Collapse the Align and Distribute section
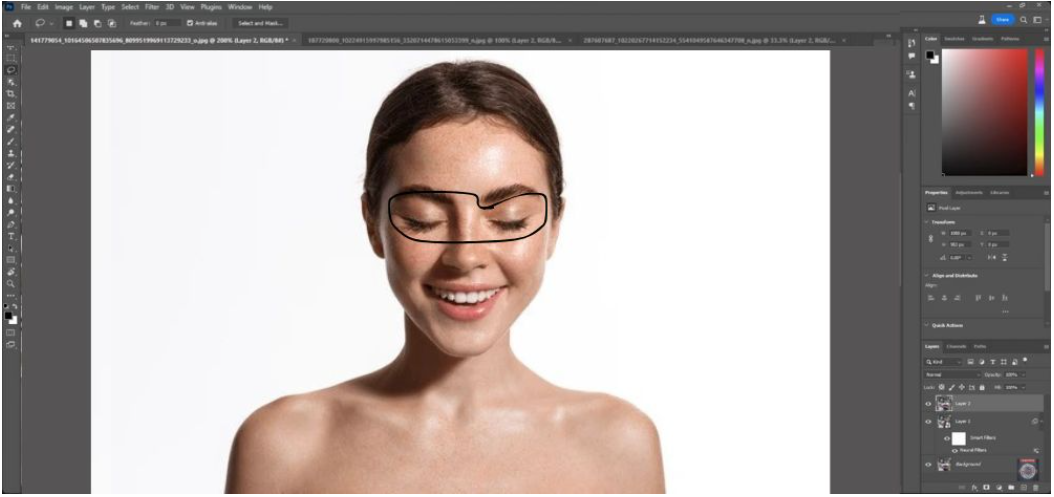1054x497 pixels. 928,276
